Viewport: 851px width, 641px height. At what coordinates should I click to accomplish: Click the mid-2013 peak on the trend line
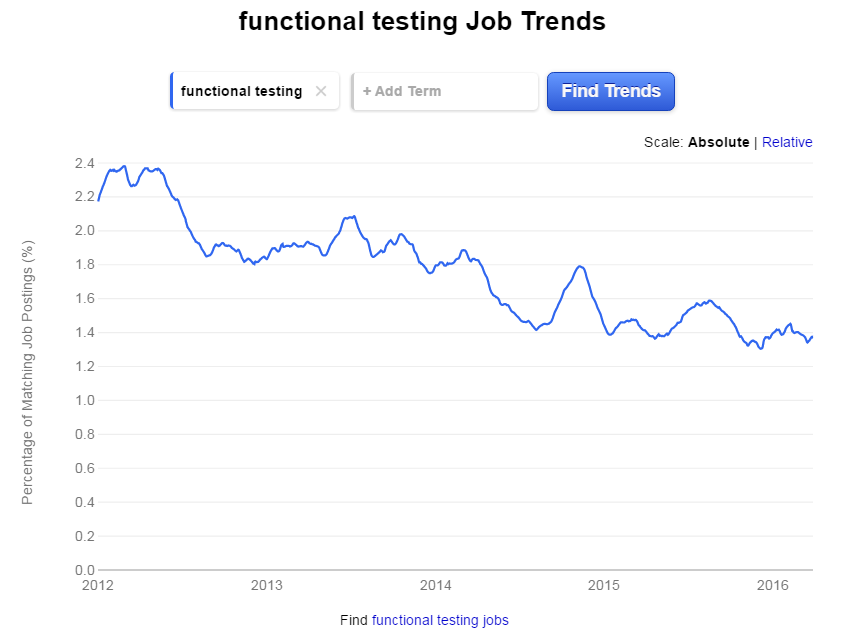tap(353, 216)
